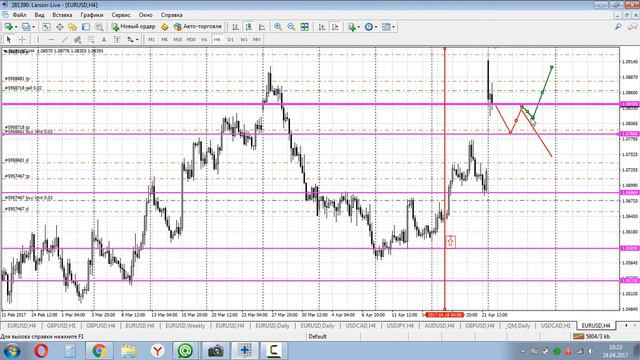640x360 pixels.
Task: Open the MetaEditor yellow book icon
Action: [x=164, y=27]
